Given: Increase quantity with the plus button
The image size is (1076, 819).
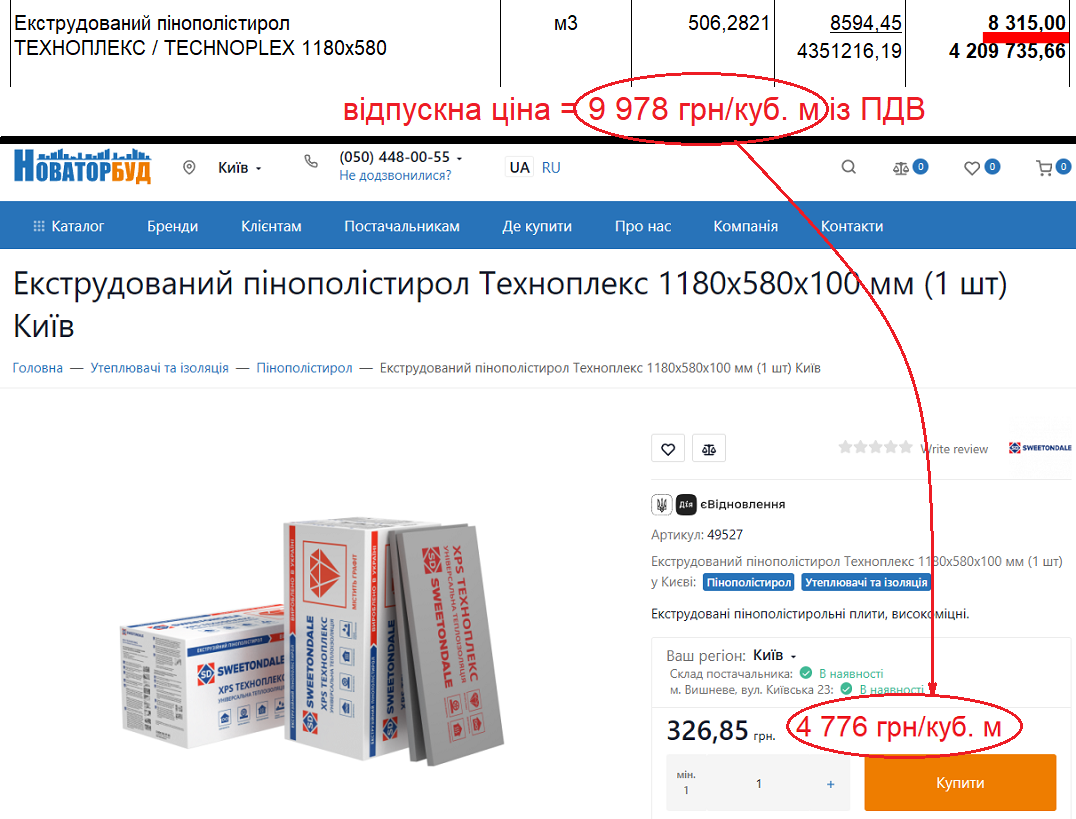Looking at the screenshot, I should [x=830, y=784].
